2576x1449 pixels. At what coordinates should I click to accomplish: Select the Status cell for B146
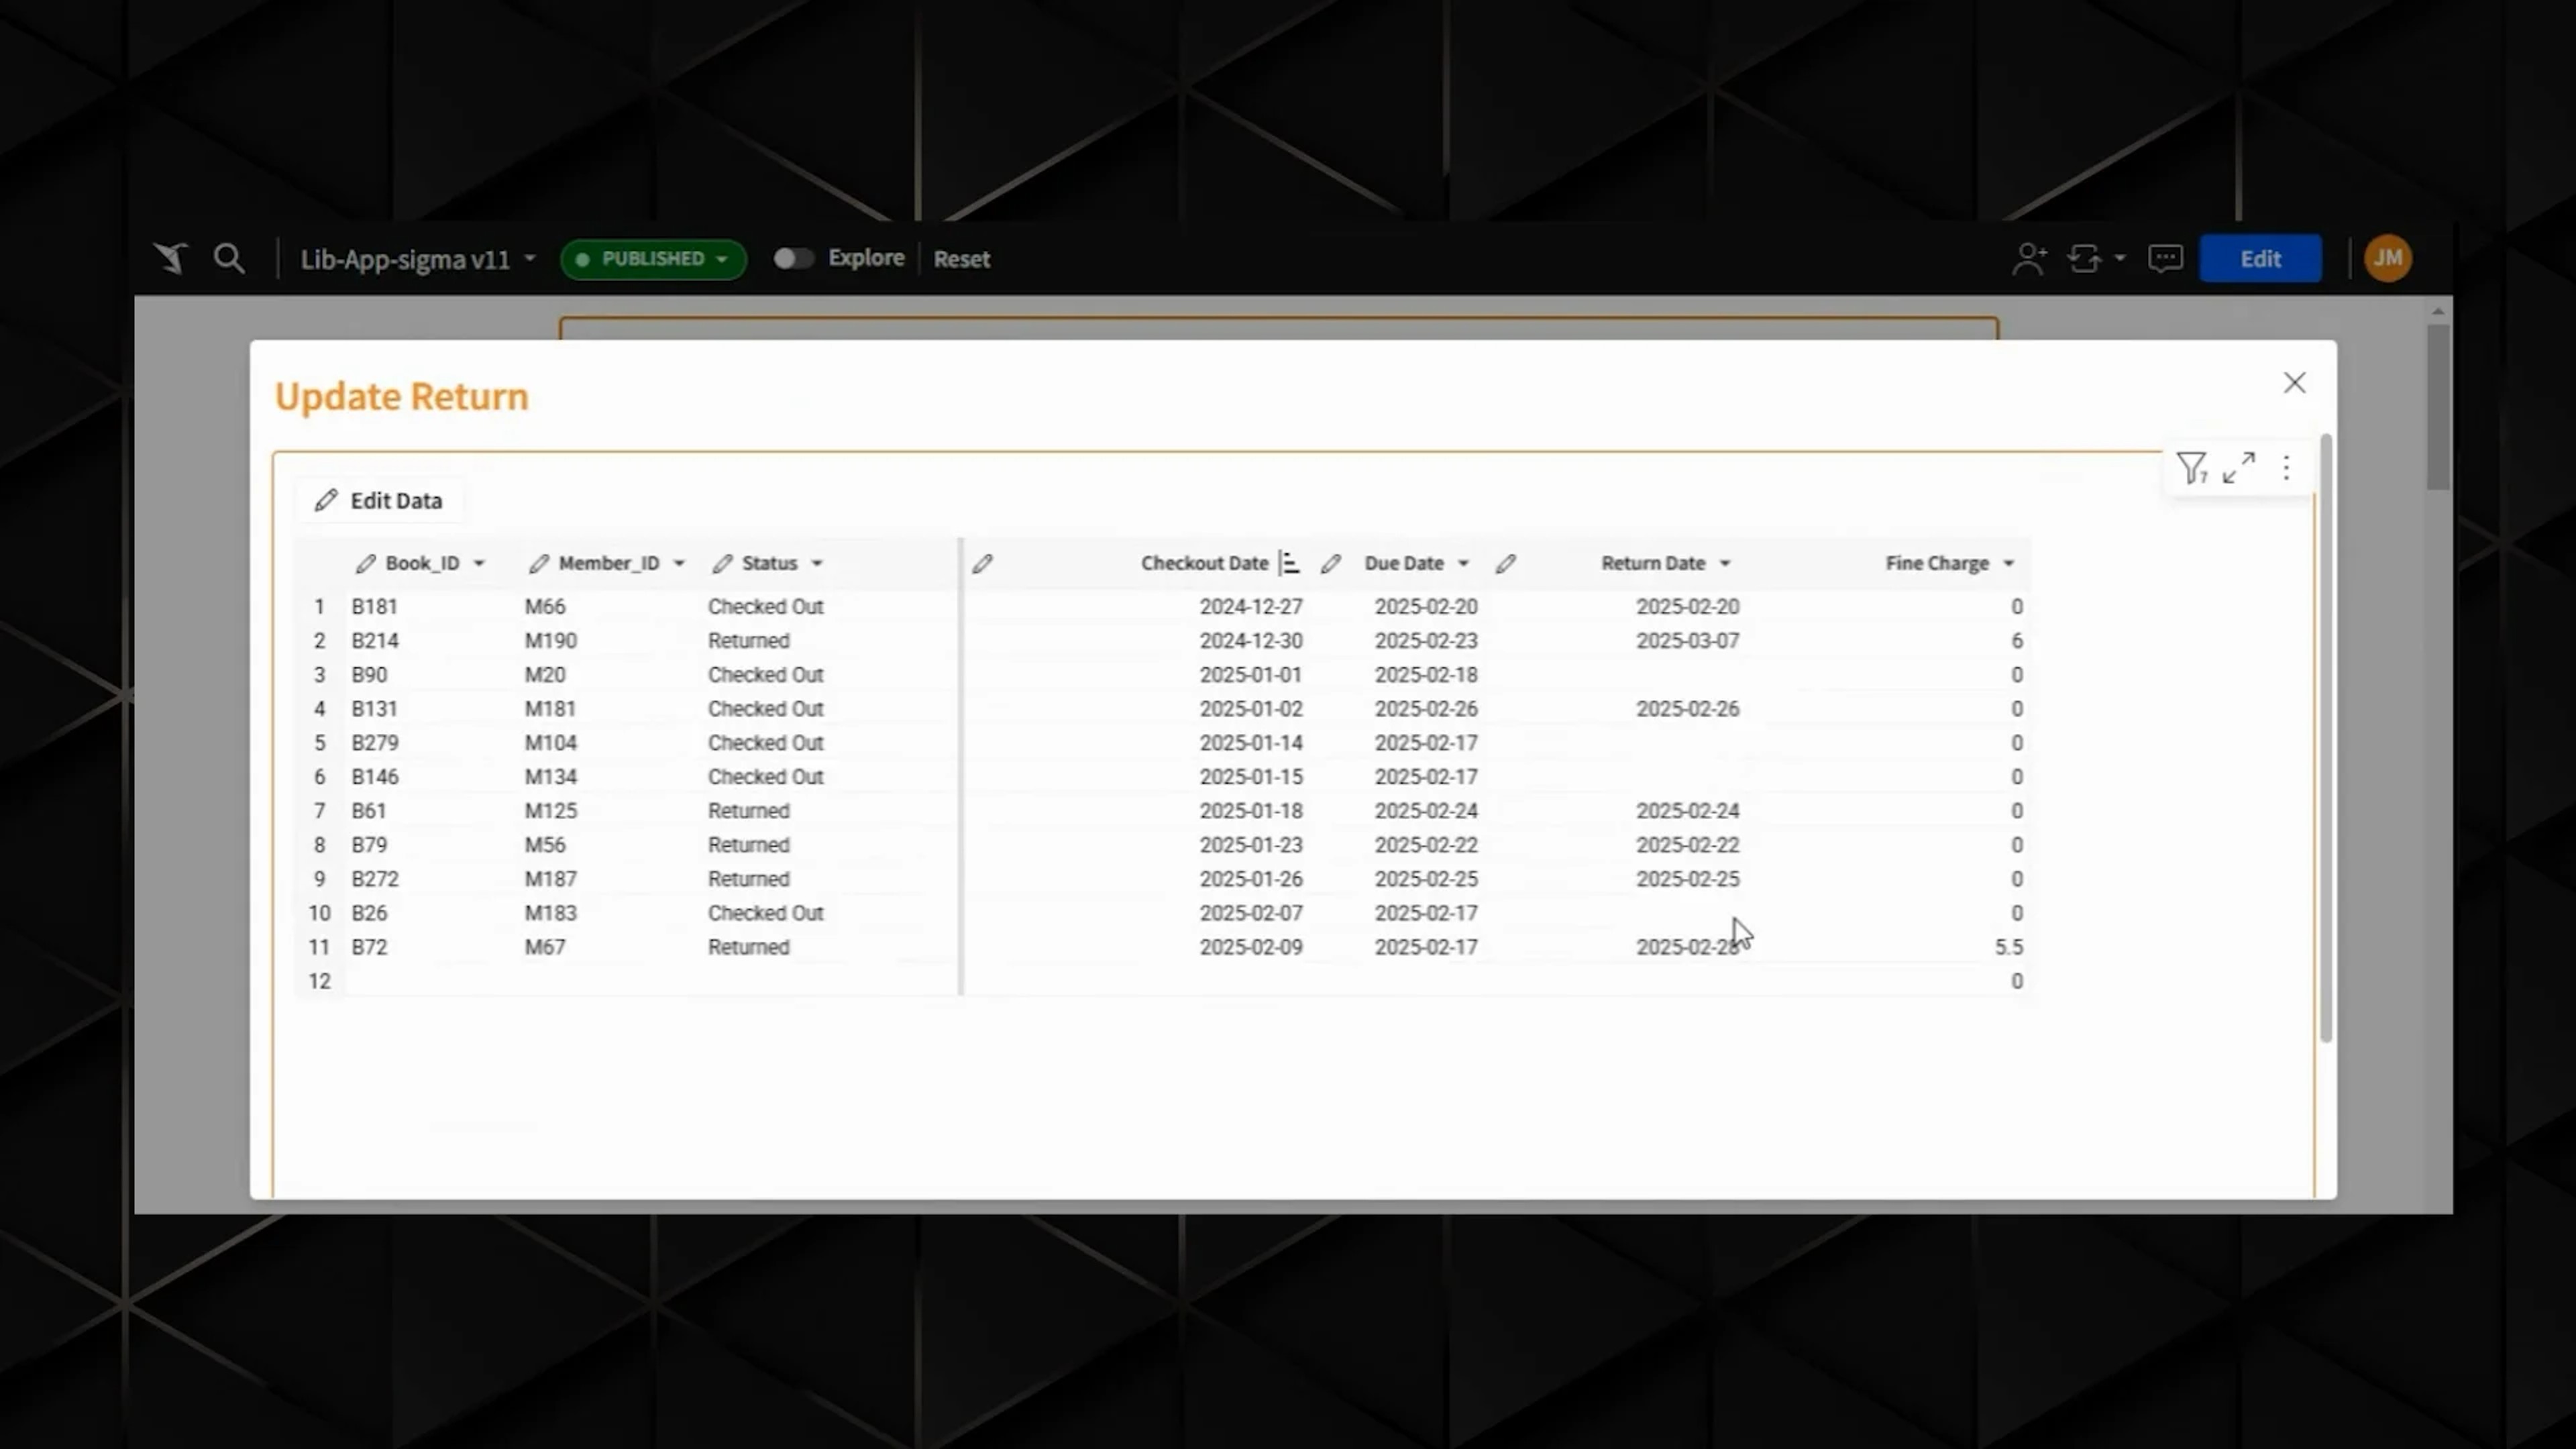point(765,777)
